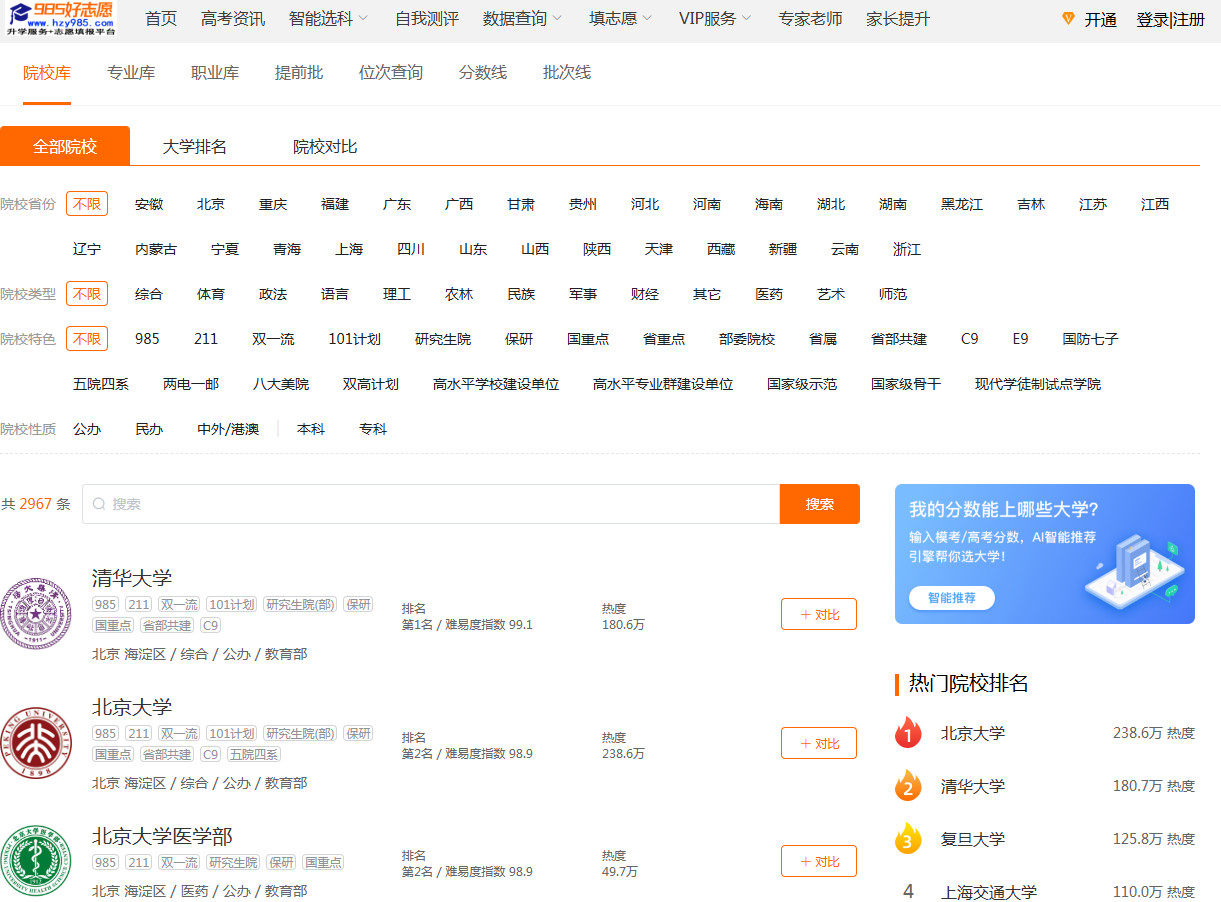The height and width of the screenshot is (902, 1221).
Task: Filter school feature by 八大美院
Action: coord(281,384)
